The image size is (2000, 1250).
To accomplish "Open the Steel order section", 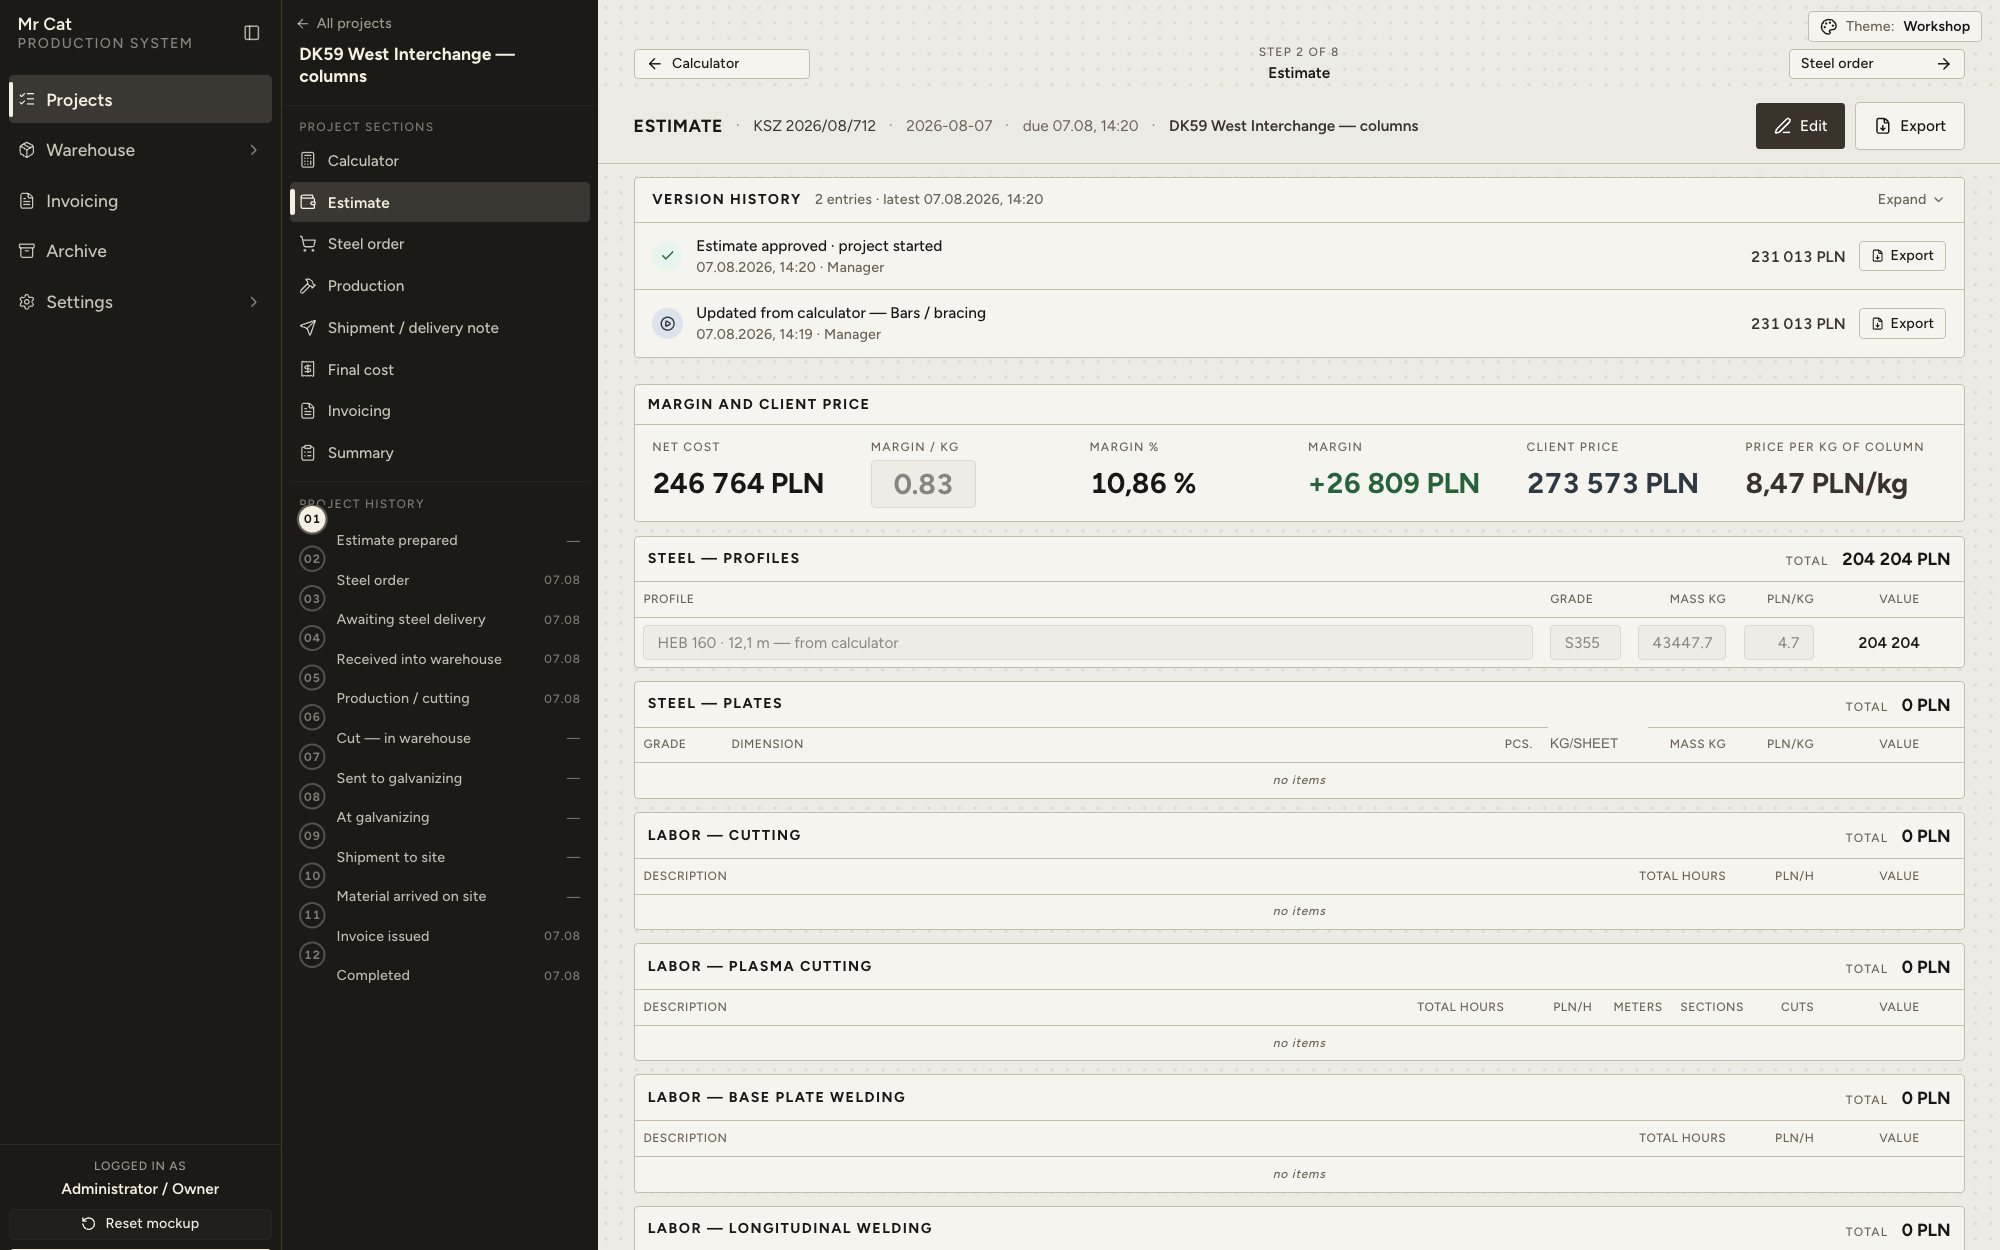I will (x=440, y=244).
